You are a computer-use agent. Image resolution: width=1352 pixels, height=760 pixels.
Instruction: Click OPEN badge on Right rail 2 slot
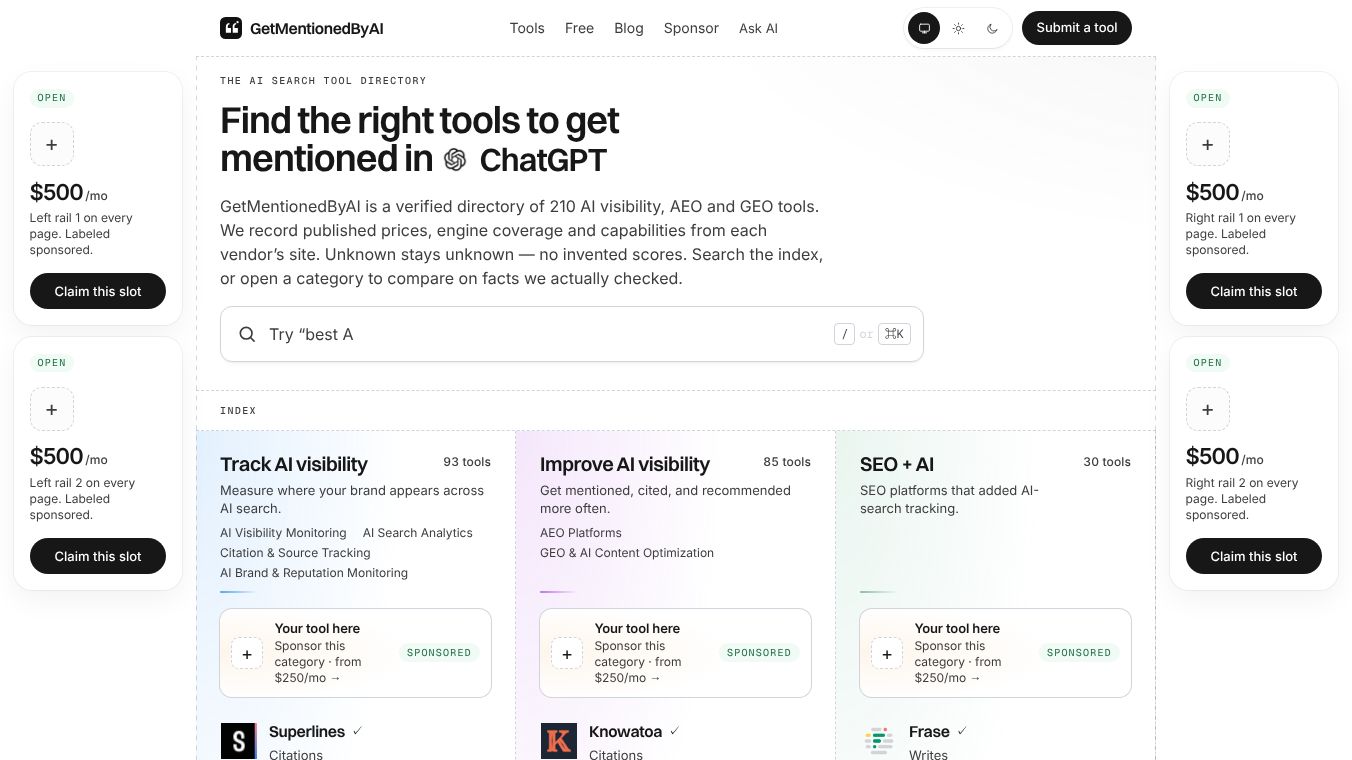pos(1208,363)
